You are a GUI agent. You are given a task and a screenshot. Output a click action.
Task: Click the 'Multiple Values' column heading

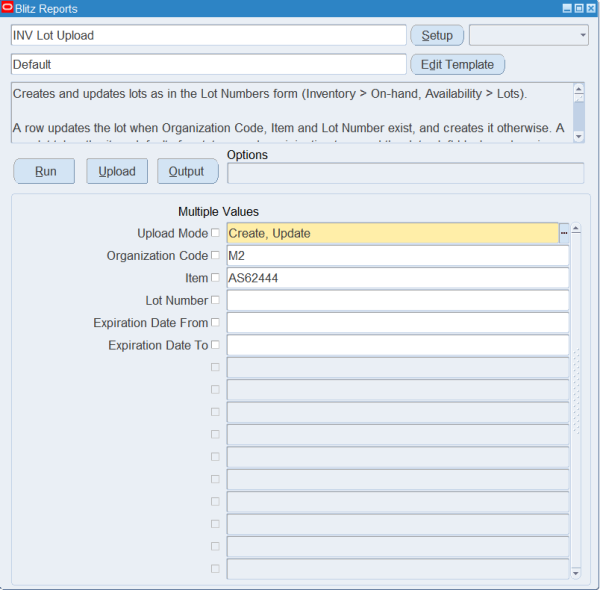218,212
